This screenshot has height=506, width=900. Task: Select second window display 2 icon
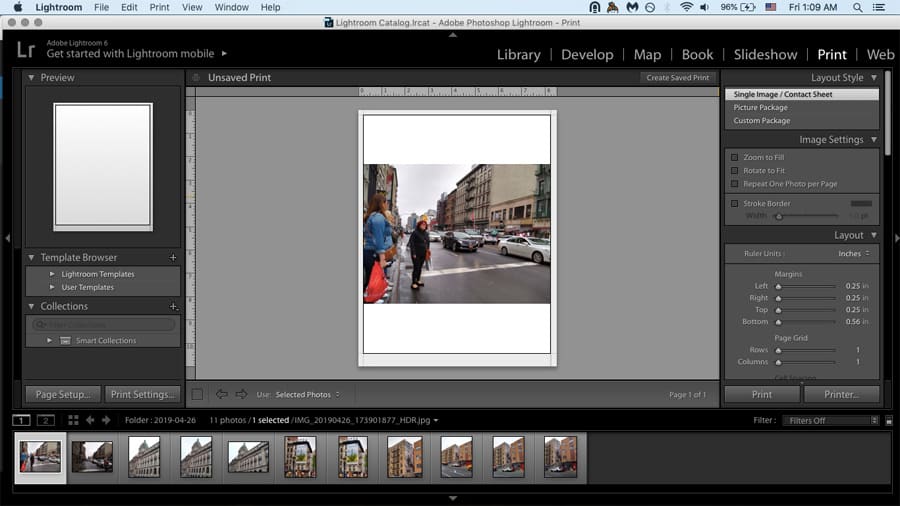click(45, 421)
